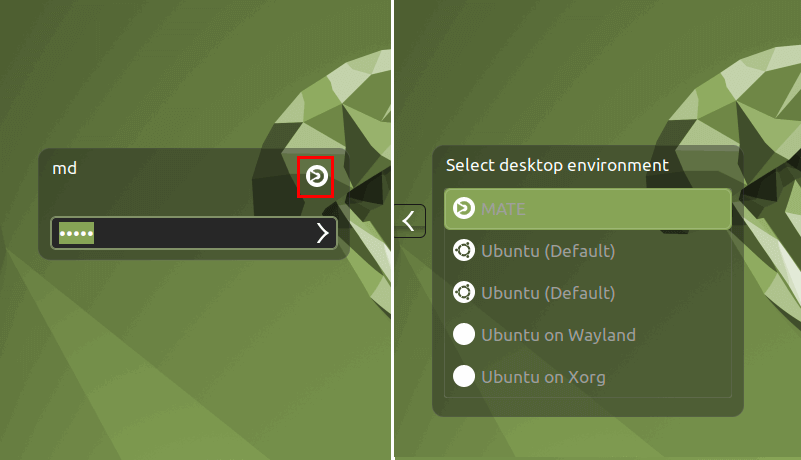801x460 pixels.
Task: Select the md user name
Action: pyautogui.click(x=64, y=168)
